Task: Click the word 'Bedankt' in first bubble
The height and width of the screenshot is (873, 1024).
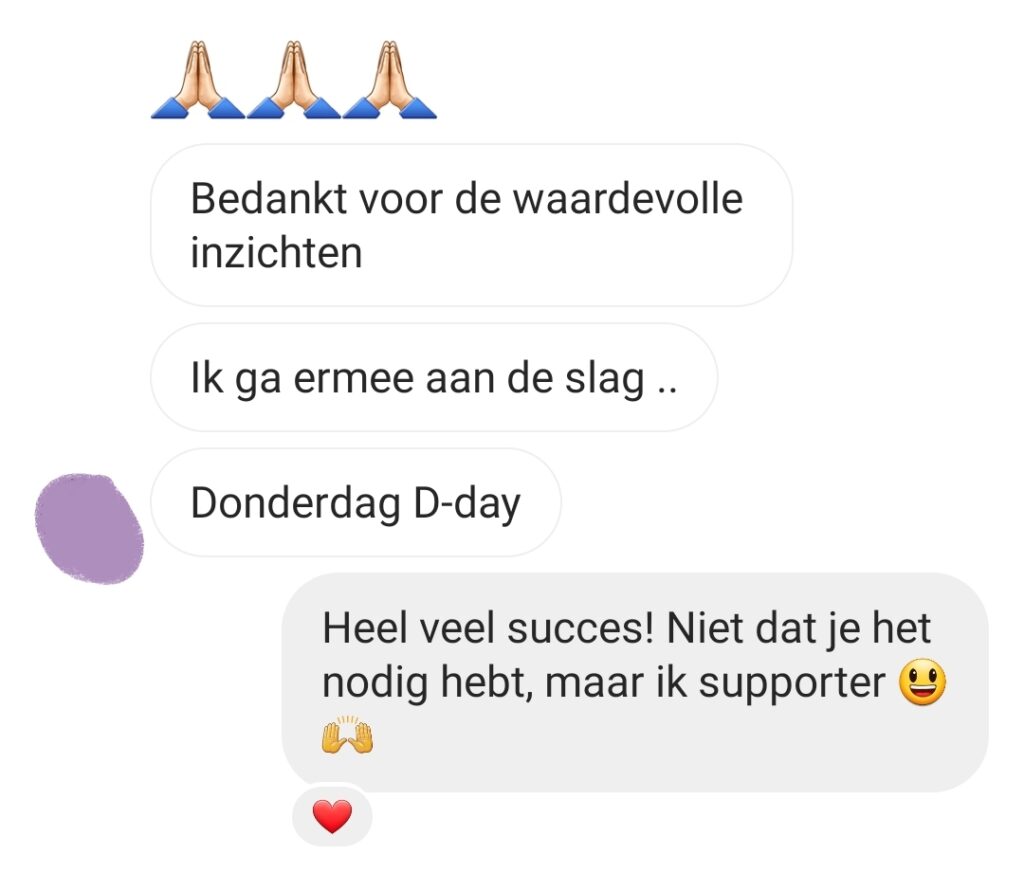Action: (x=268, y=198)
